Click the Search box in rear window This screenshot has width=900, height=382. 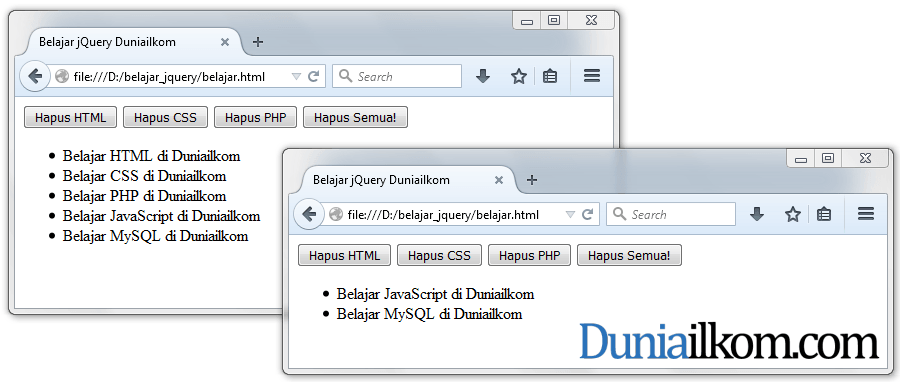(397, 76)
